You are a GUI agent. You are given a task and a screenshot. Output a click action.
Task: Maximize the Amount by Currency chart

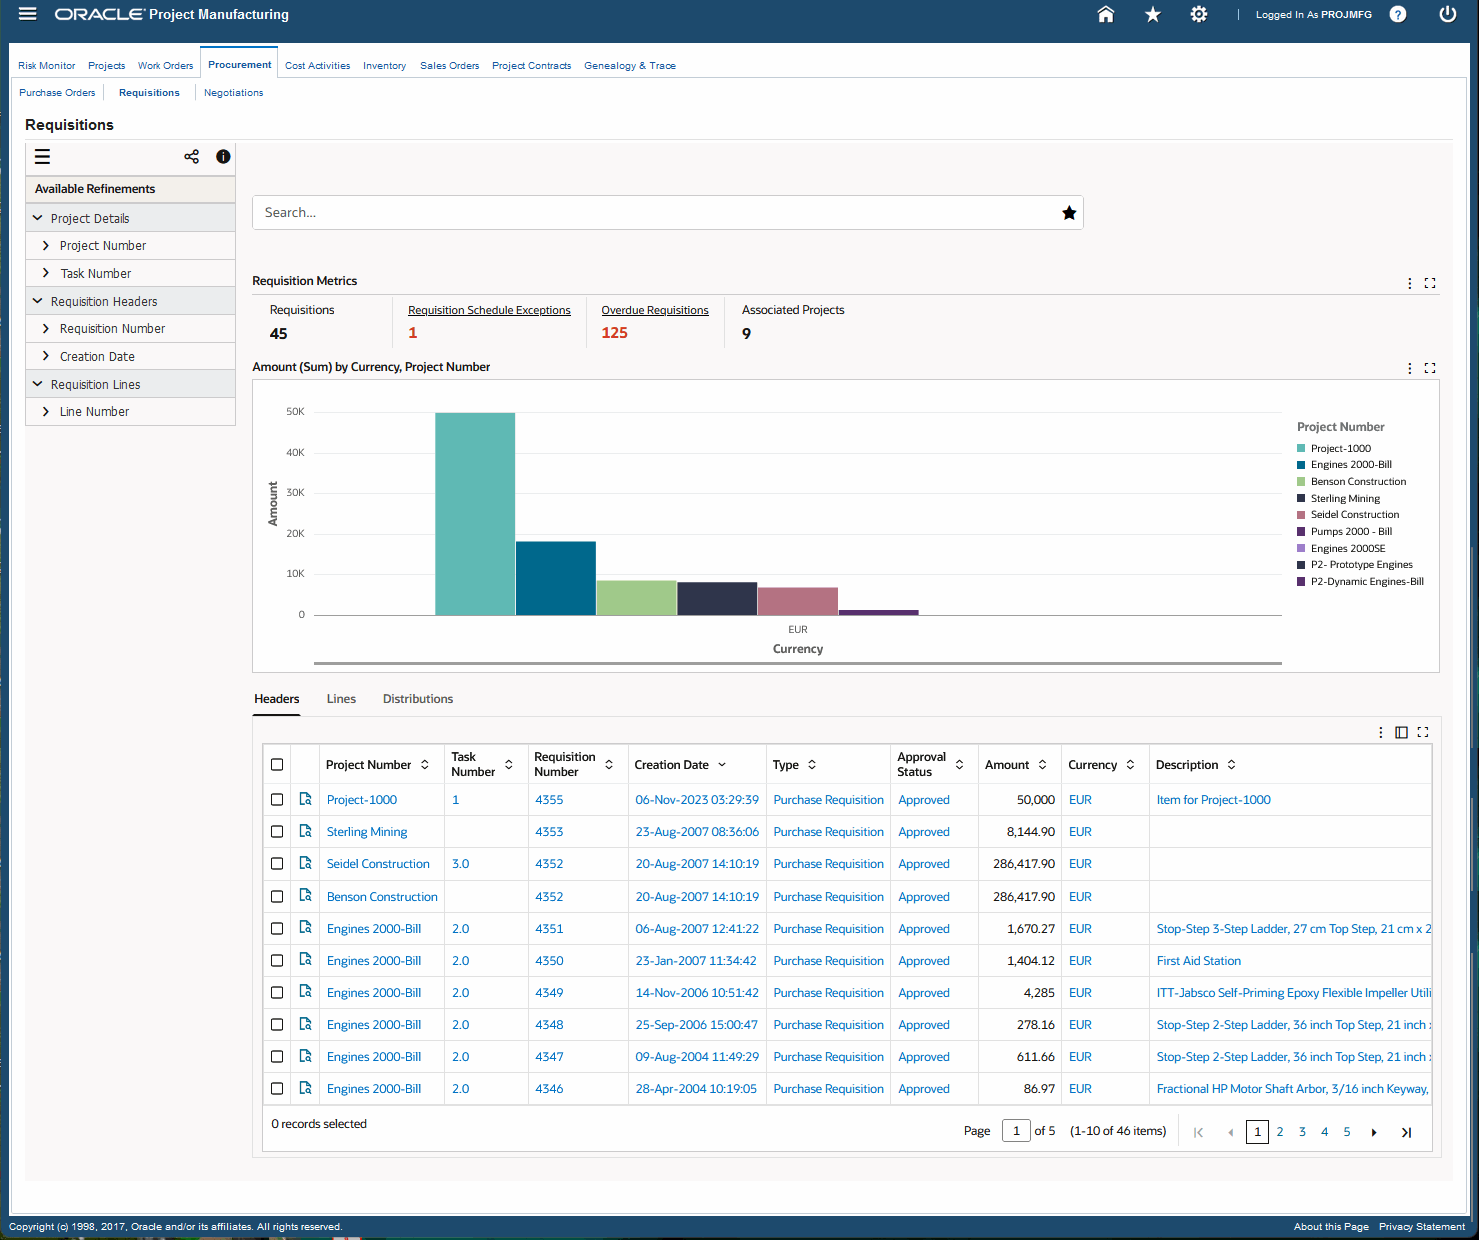(x=1430, y=368)
